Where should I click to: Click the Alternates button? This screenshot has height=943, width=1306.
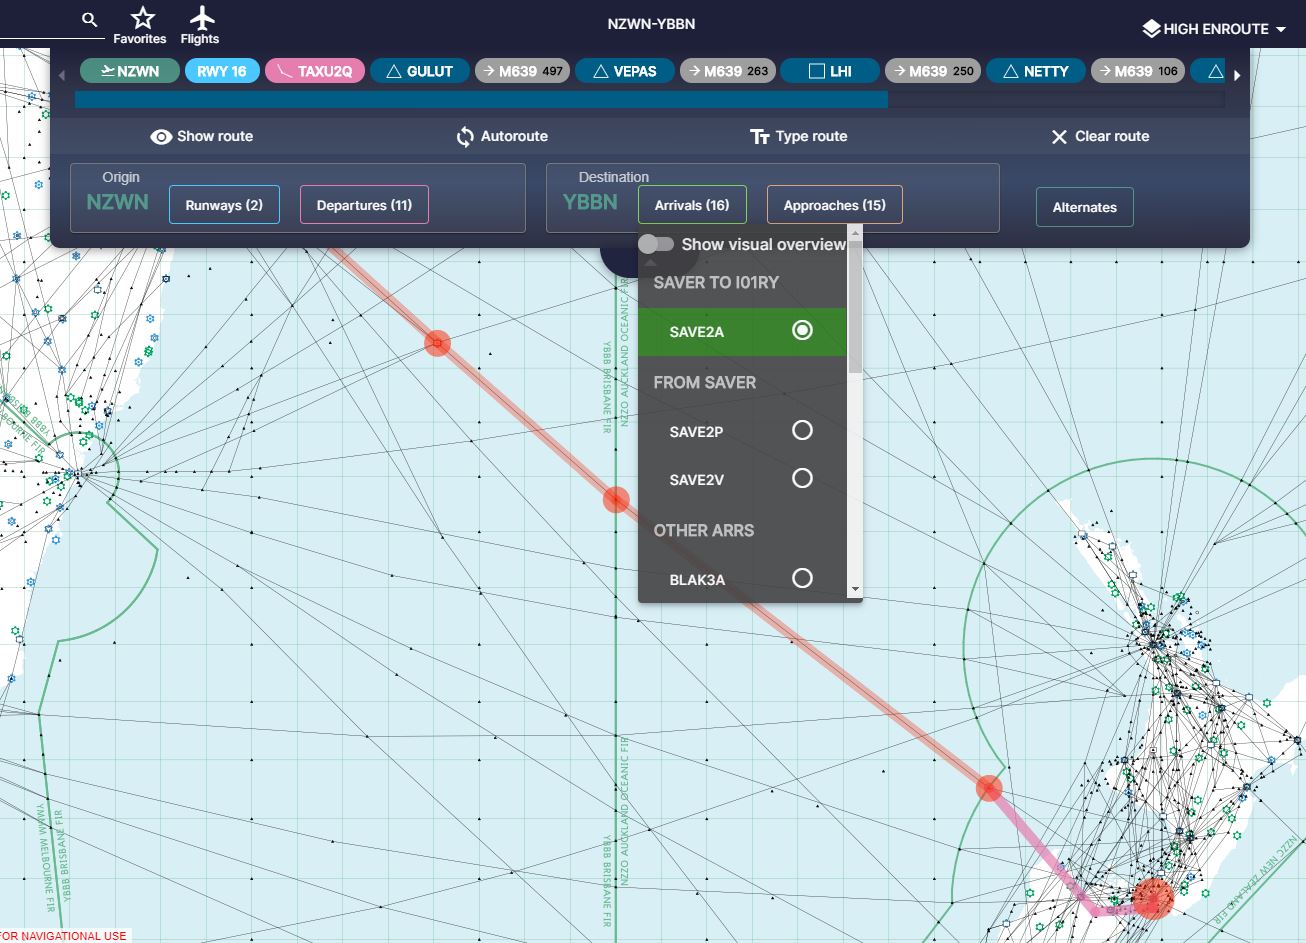point(1084,207)
